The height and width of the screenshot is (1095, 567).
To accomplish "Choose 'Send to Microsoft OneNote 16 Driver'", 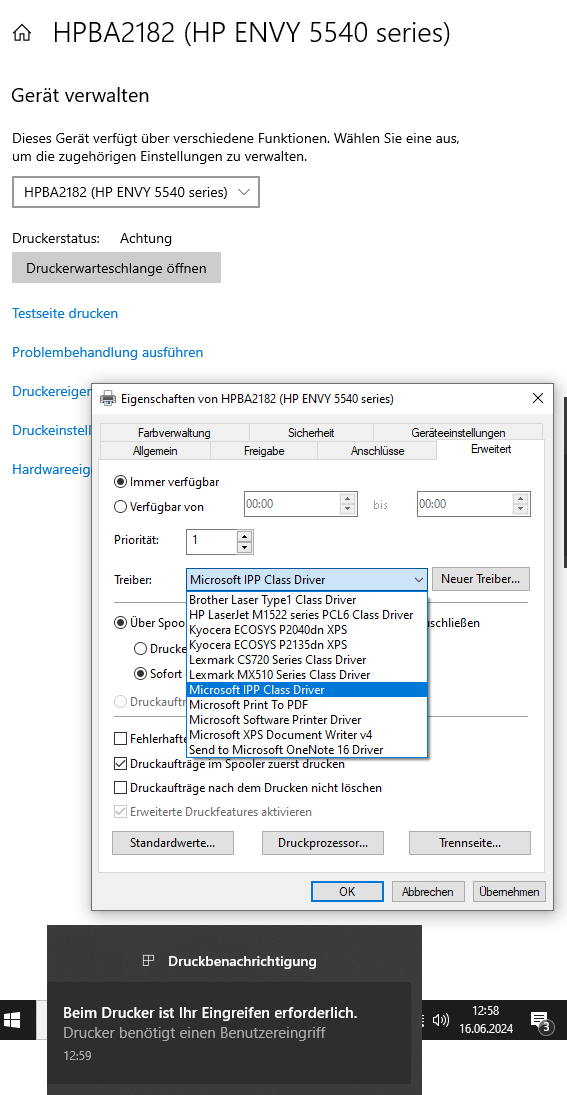I will 307,749.
